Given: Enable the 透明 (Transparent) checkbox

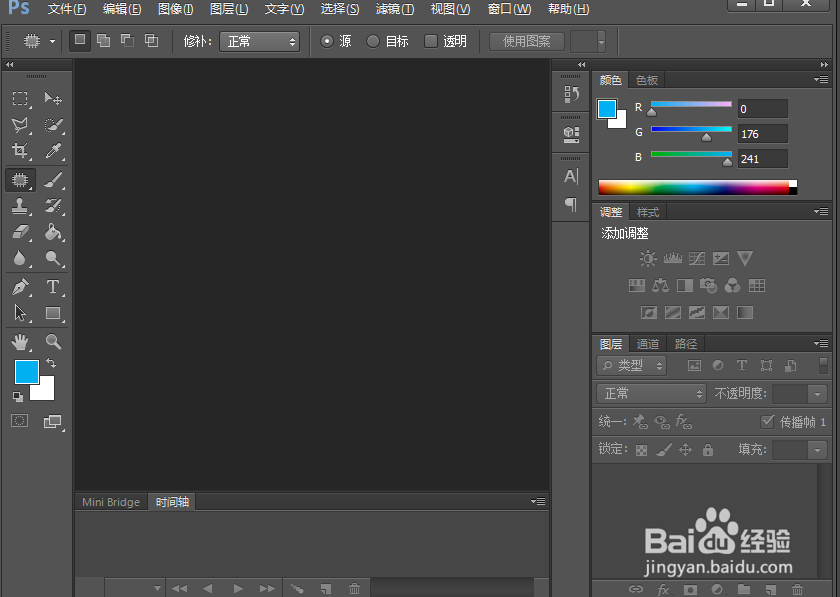Looking at the screenshot, I should (431, 41).
